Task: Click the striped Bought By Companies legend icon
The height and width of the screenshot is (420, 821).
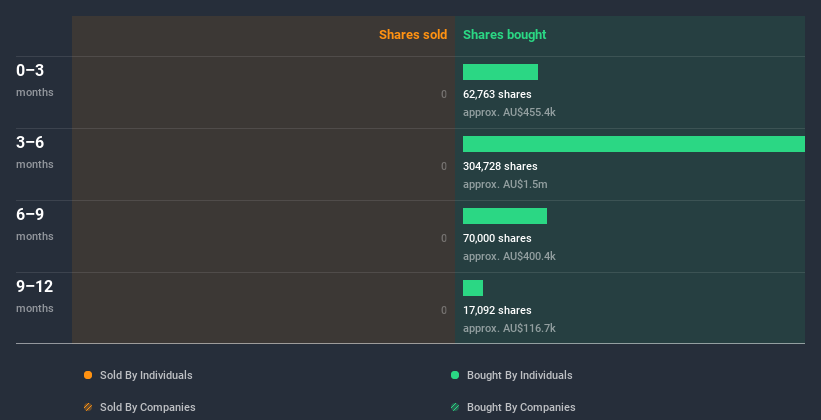Action: 455,407
